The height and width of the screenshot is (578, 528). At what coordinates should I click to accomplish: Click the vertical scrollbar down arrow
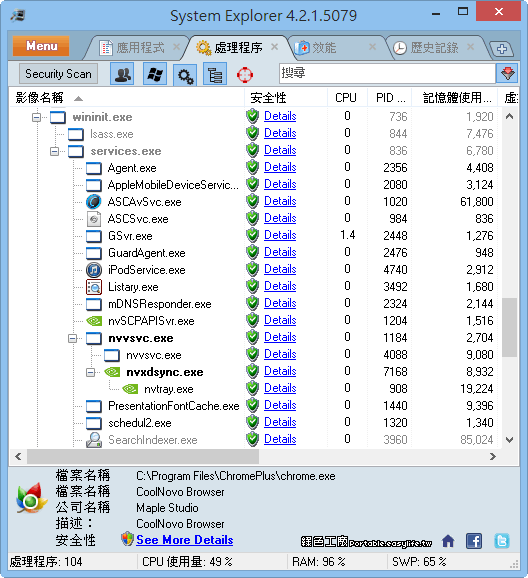pyautogui.click(x=510, y=439)
